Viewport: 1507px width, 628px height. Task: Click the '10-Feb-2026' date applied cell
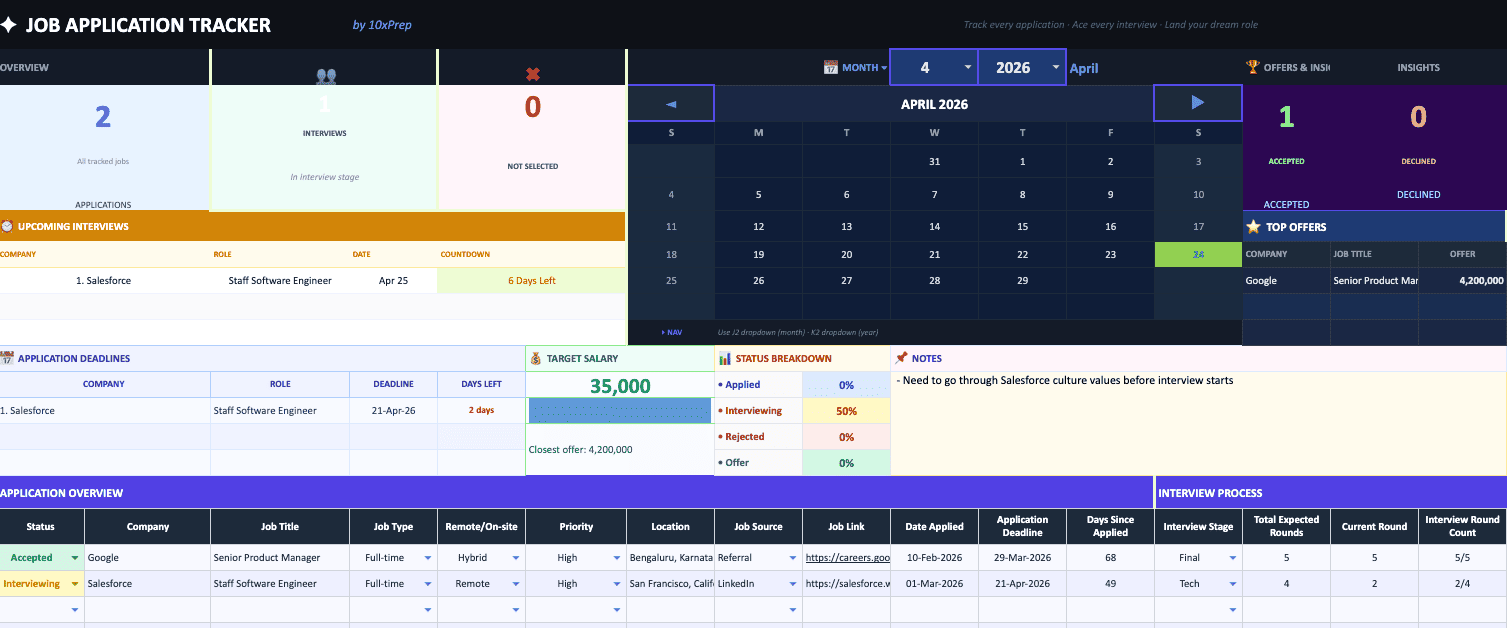click(x=934, y=558)
